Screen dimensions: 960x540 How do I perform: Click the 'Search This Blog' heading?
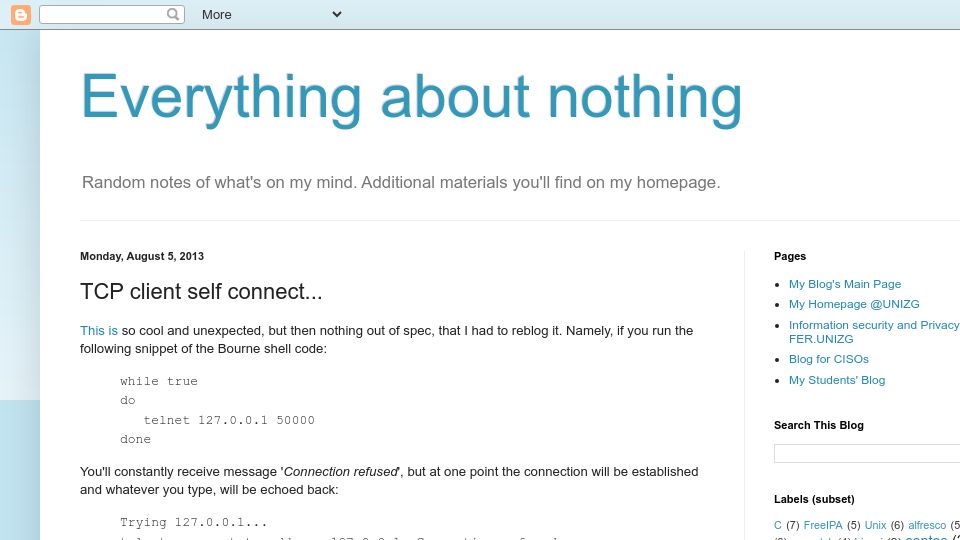819,426
